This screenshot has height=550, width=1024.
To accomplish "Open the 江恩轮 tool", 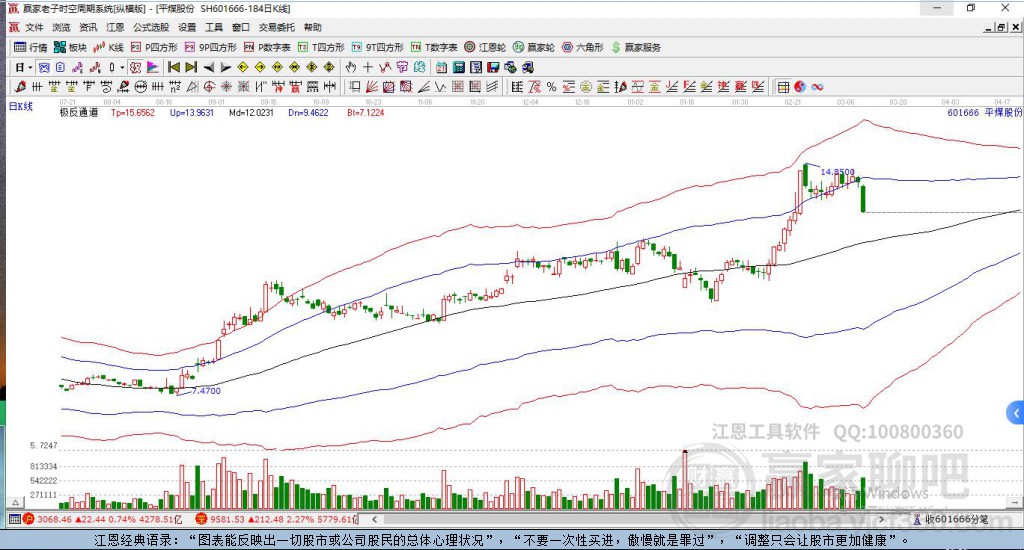I will coord(485,47).
